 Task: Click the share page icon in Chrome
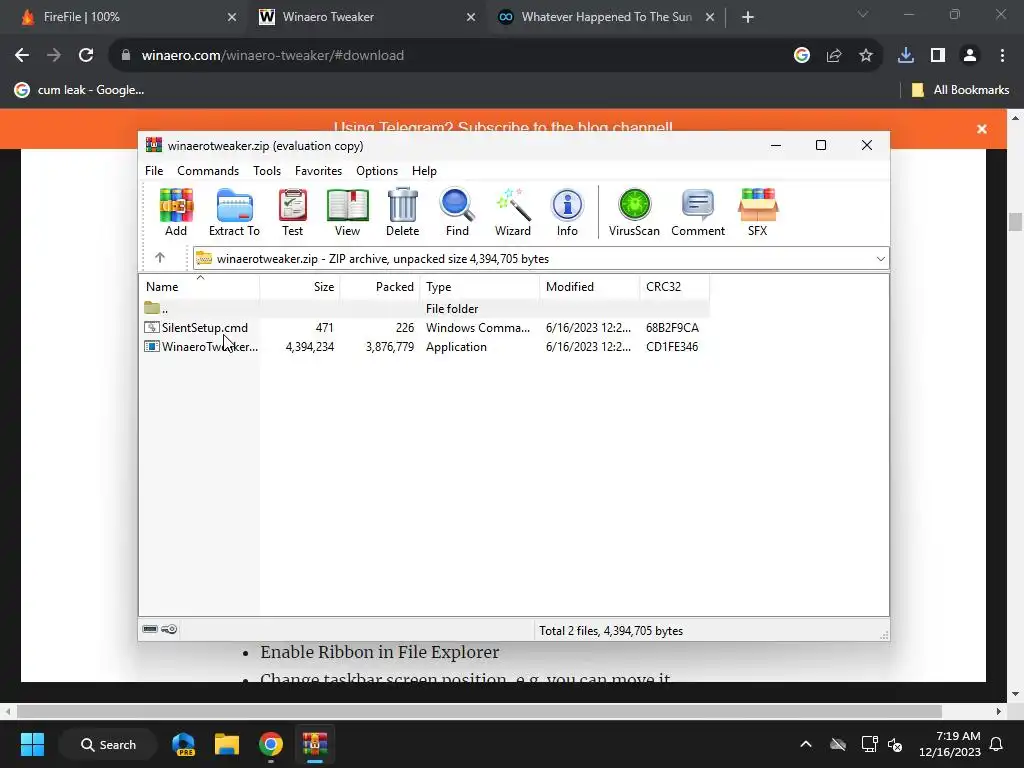point(833,56)
